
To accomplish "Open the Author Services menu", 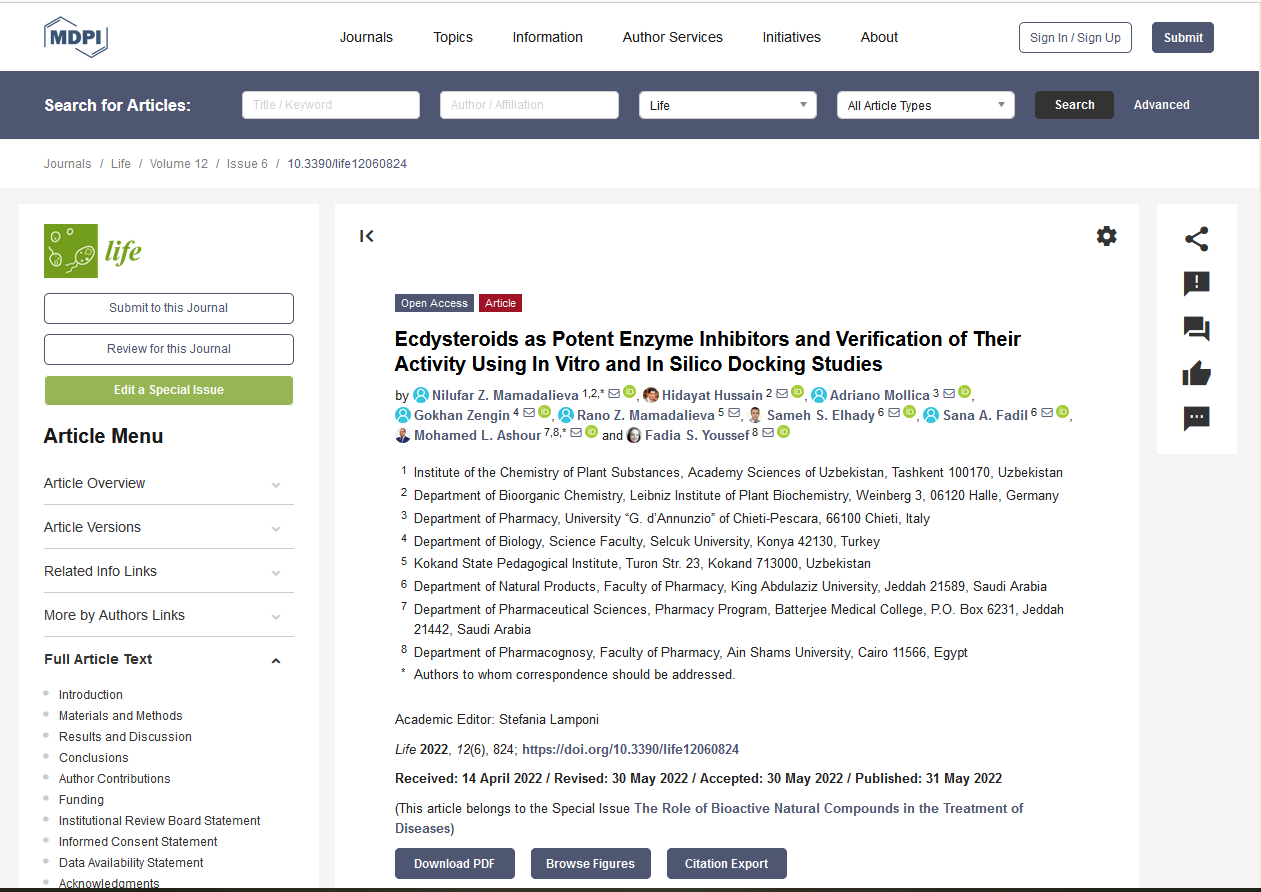I will coord(673,37).
